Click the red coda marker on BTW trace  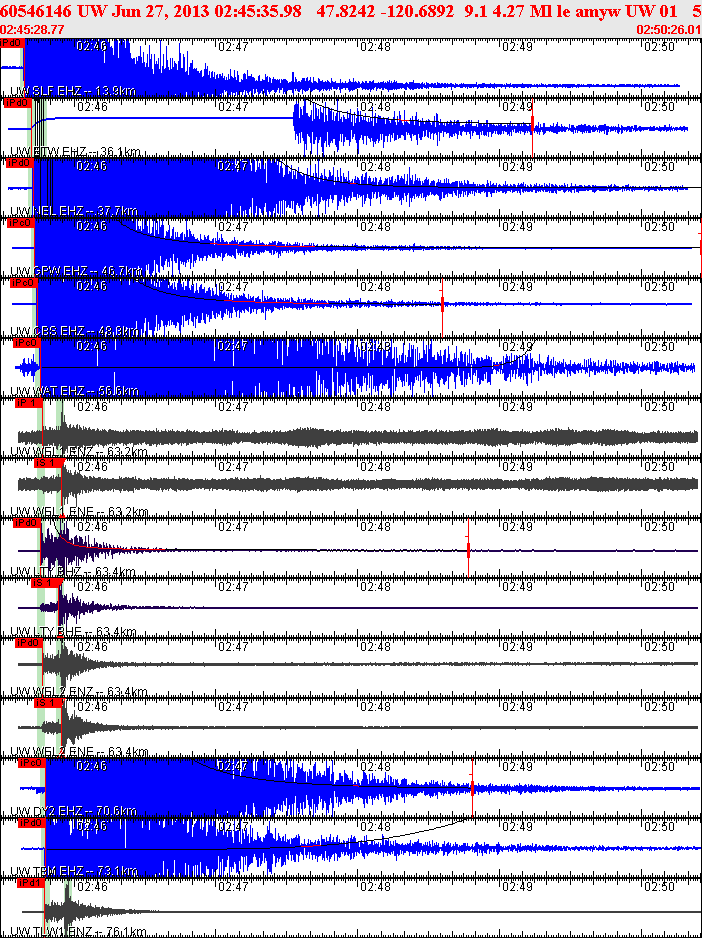[532, 127]
